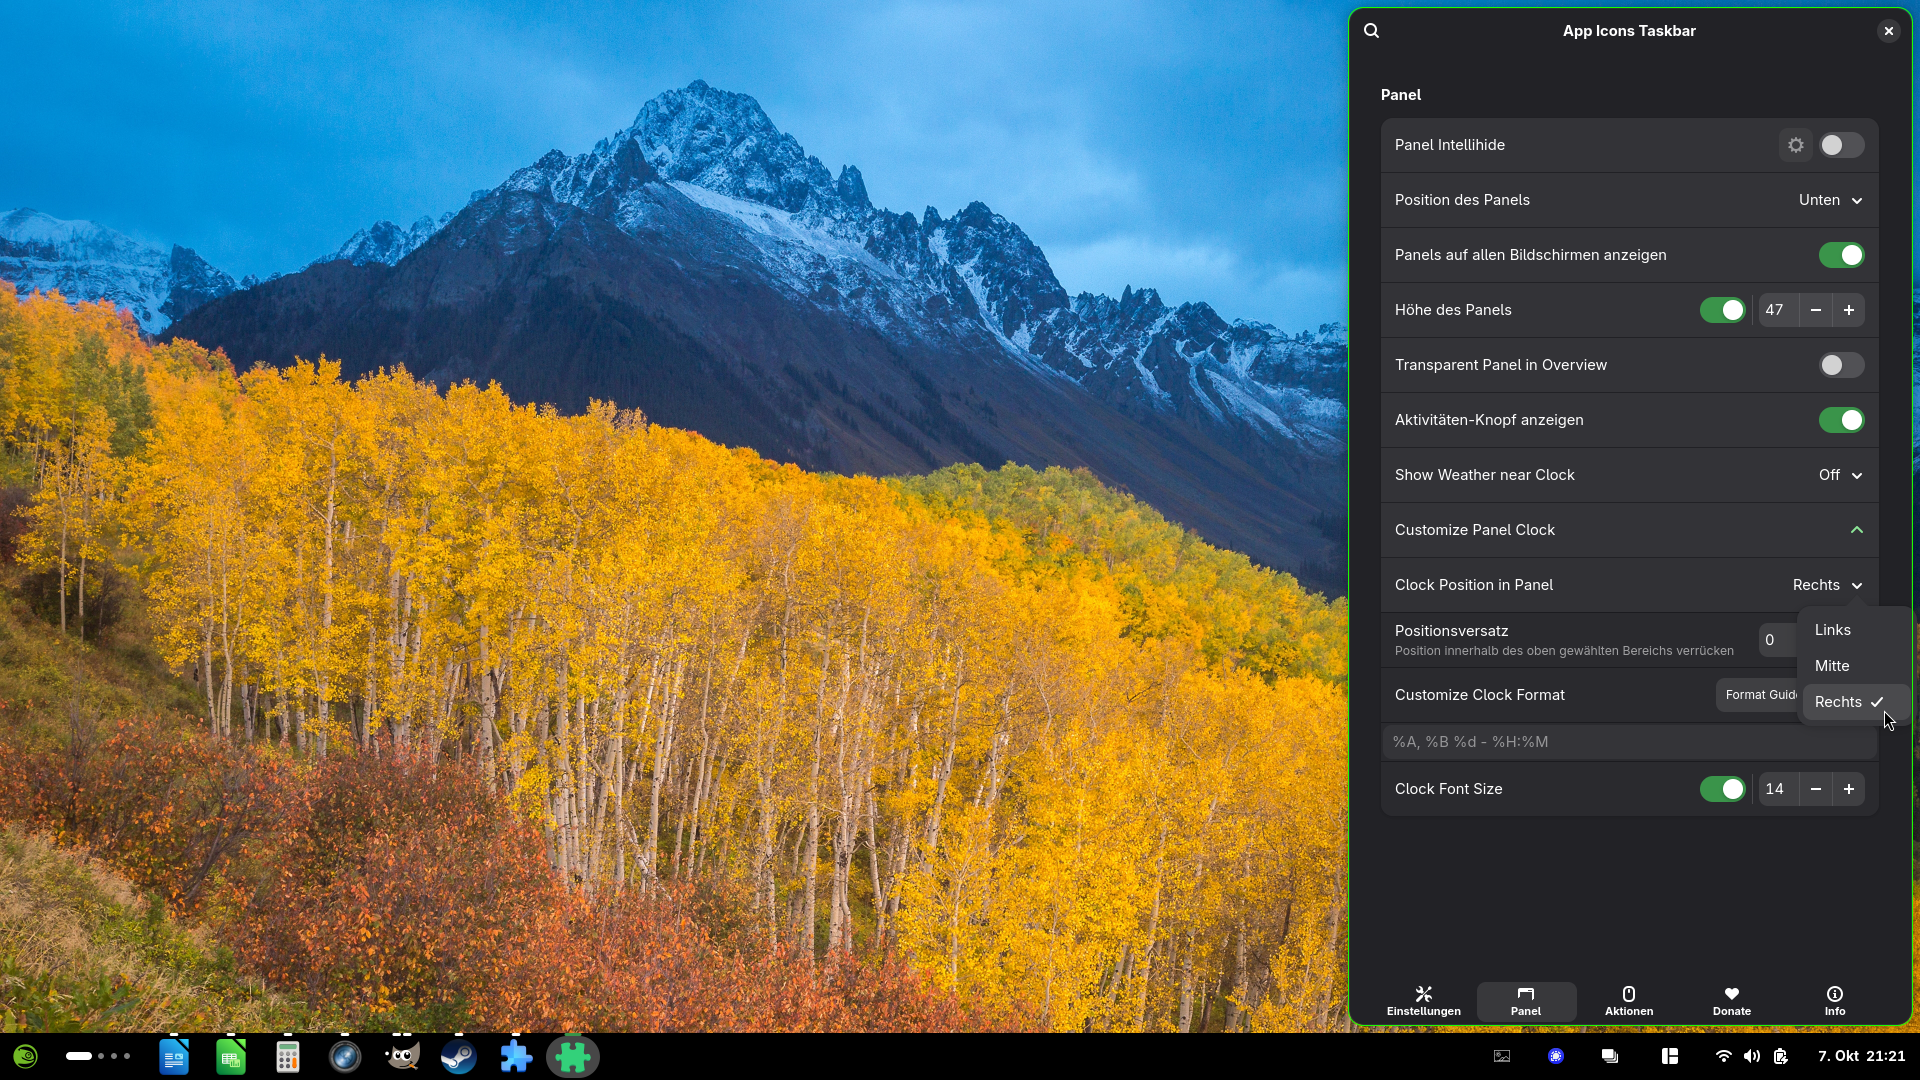
Task: Collapse Customize Panel Clock section
Action: pos(1856,530)
